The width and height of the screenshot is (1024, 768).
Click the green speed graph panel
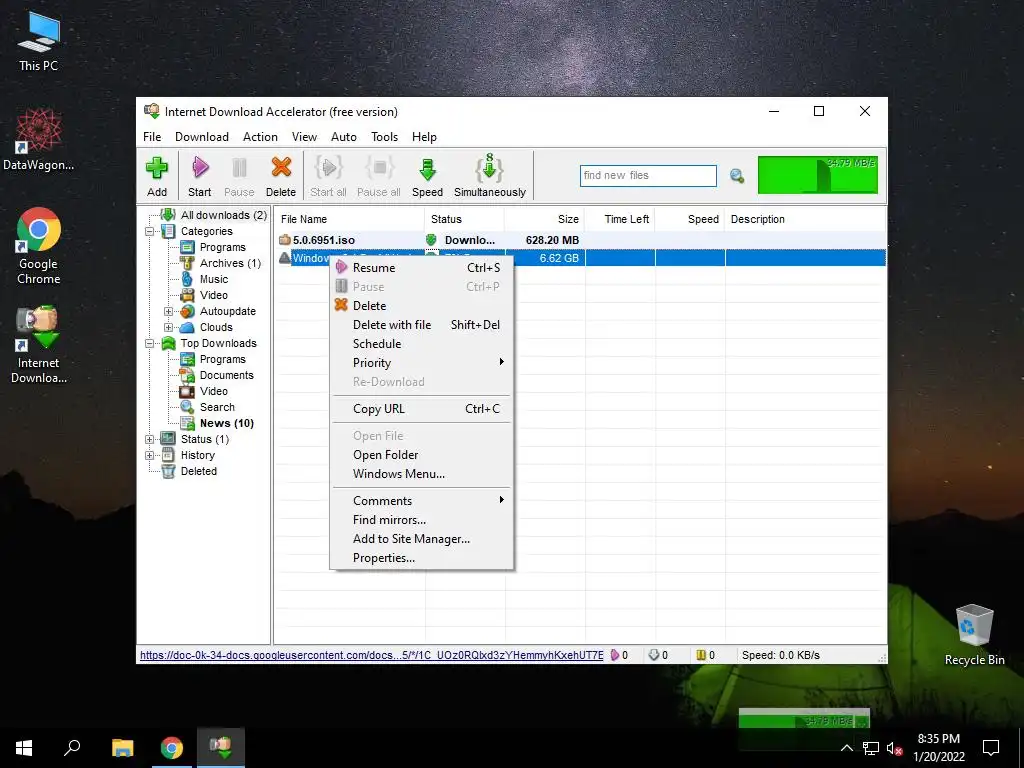[x=818, y=175]
